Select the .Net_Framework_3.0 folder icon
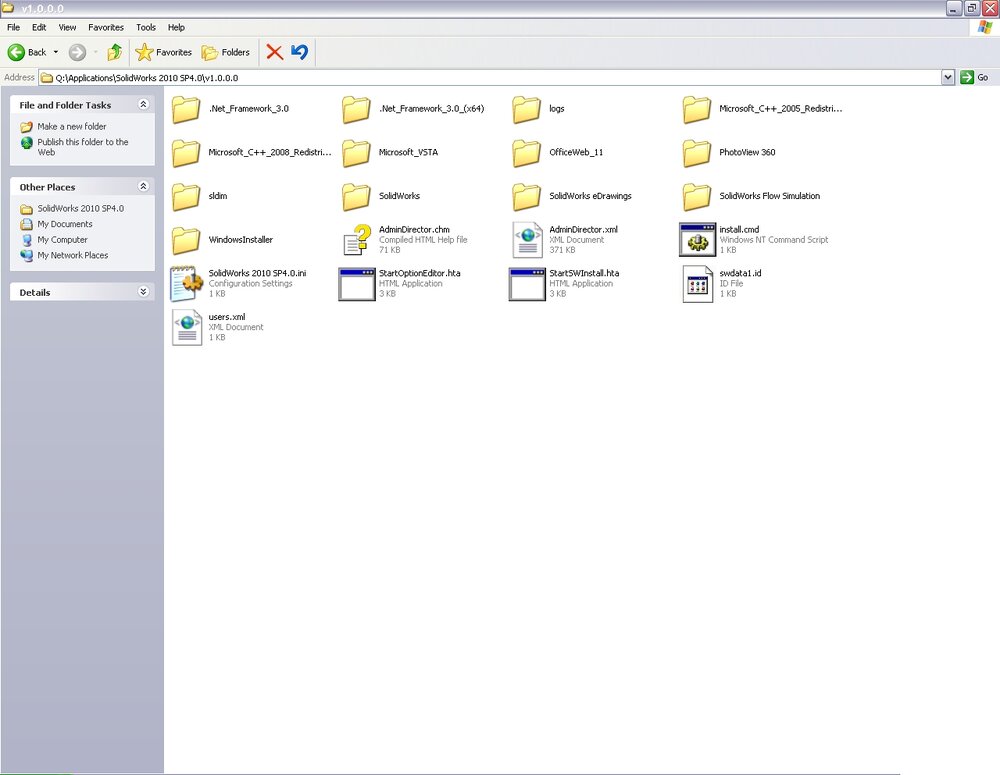1000x775 pixels. pyautogui.click(x=186, y=109)
